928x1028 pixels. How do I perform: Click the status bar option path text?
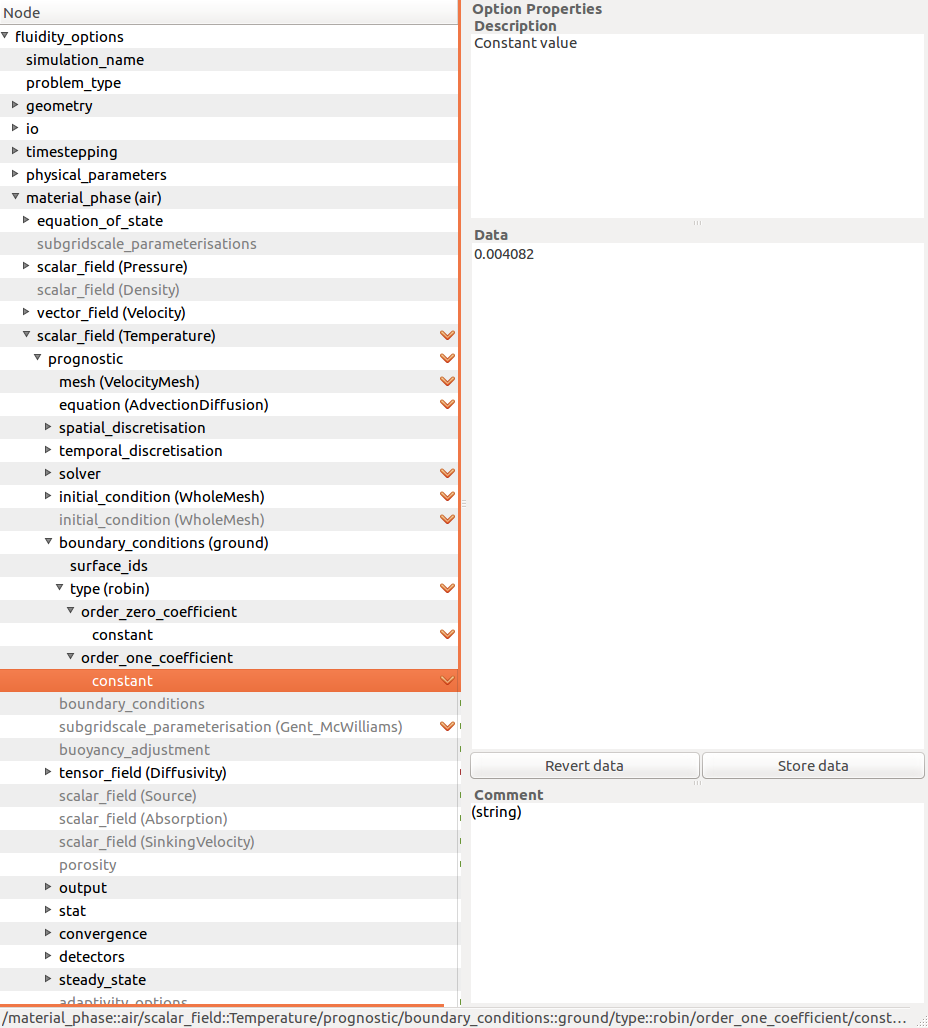(x=454, y=1018)
